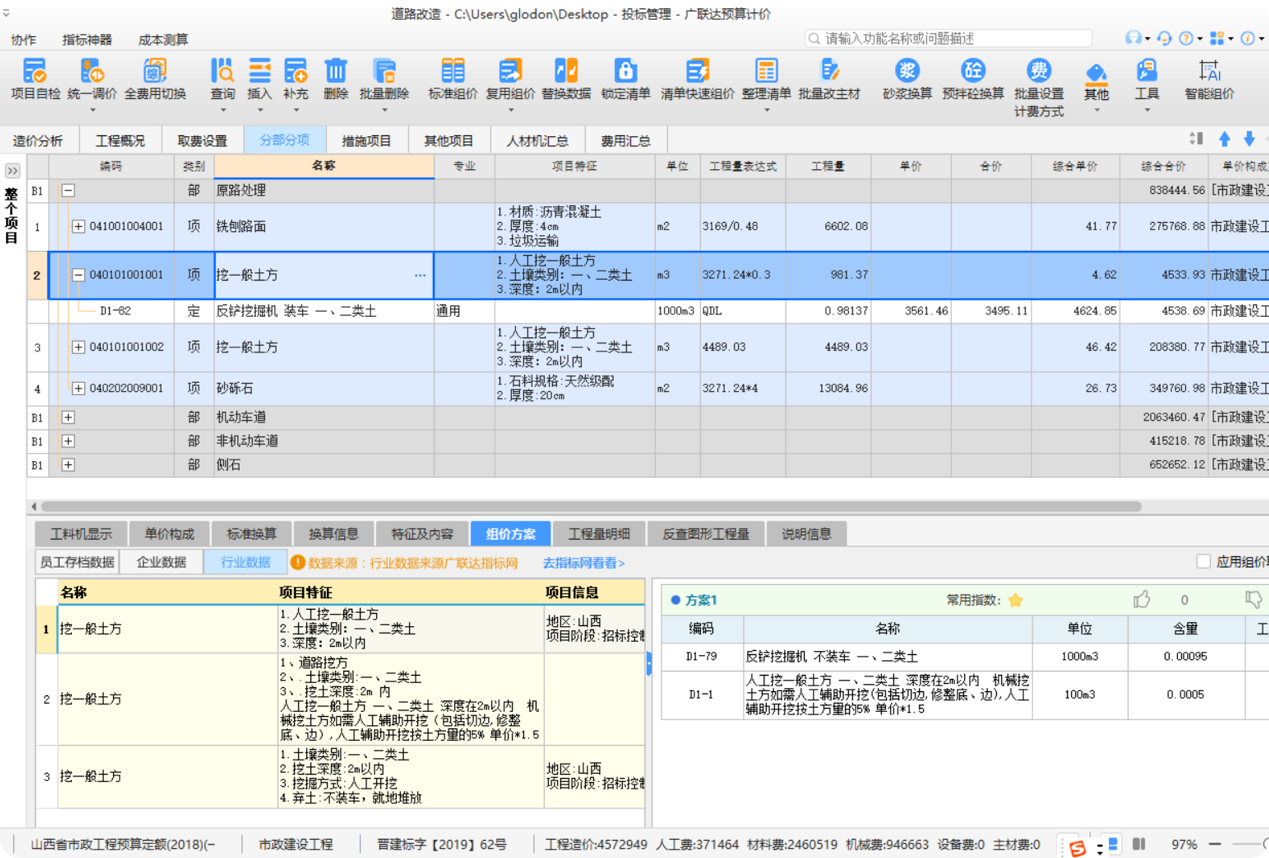Enable the 应用组价 checkbox
Screen dimensions: 1269x858
(x=1204, y=562)
